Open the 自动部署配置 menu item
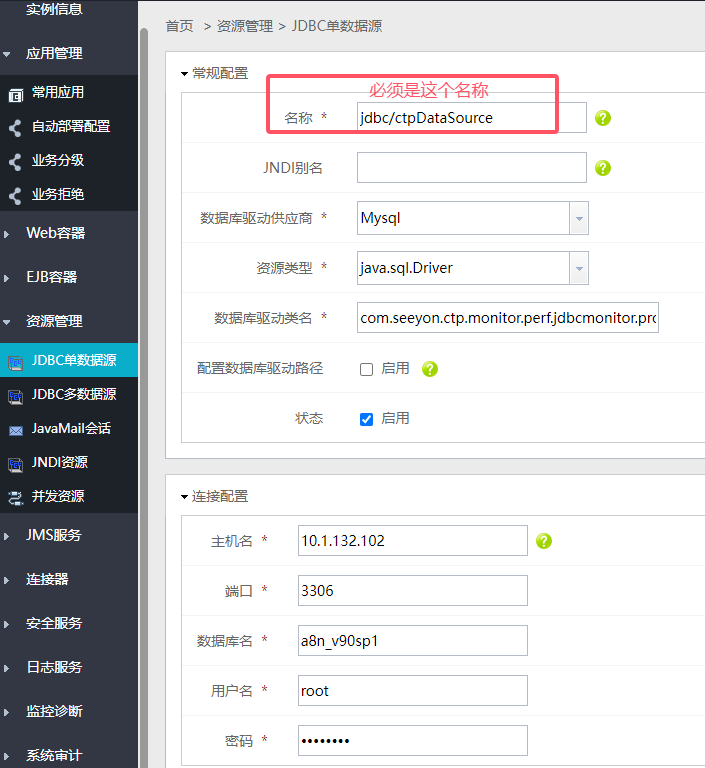The height and width of the screenshot is (768, 705). tap(69, 126)
